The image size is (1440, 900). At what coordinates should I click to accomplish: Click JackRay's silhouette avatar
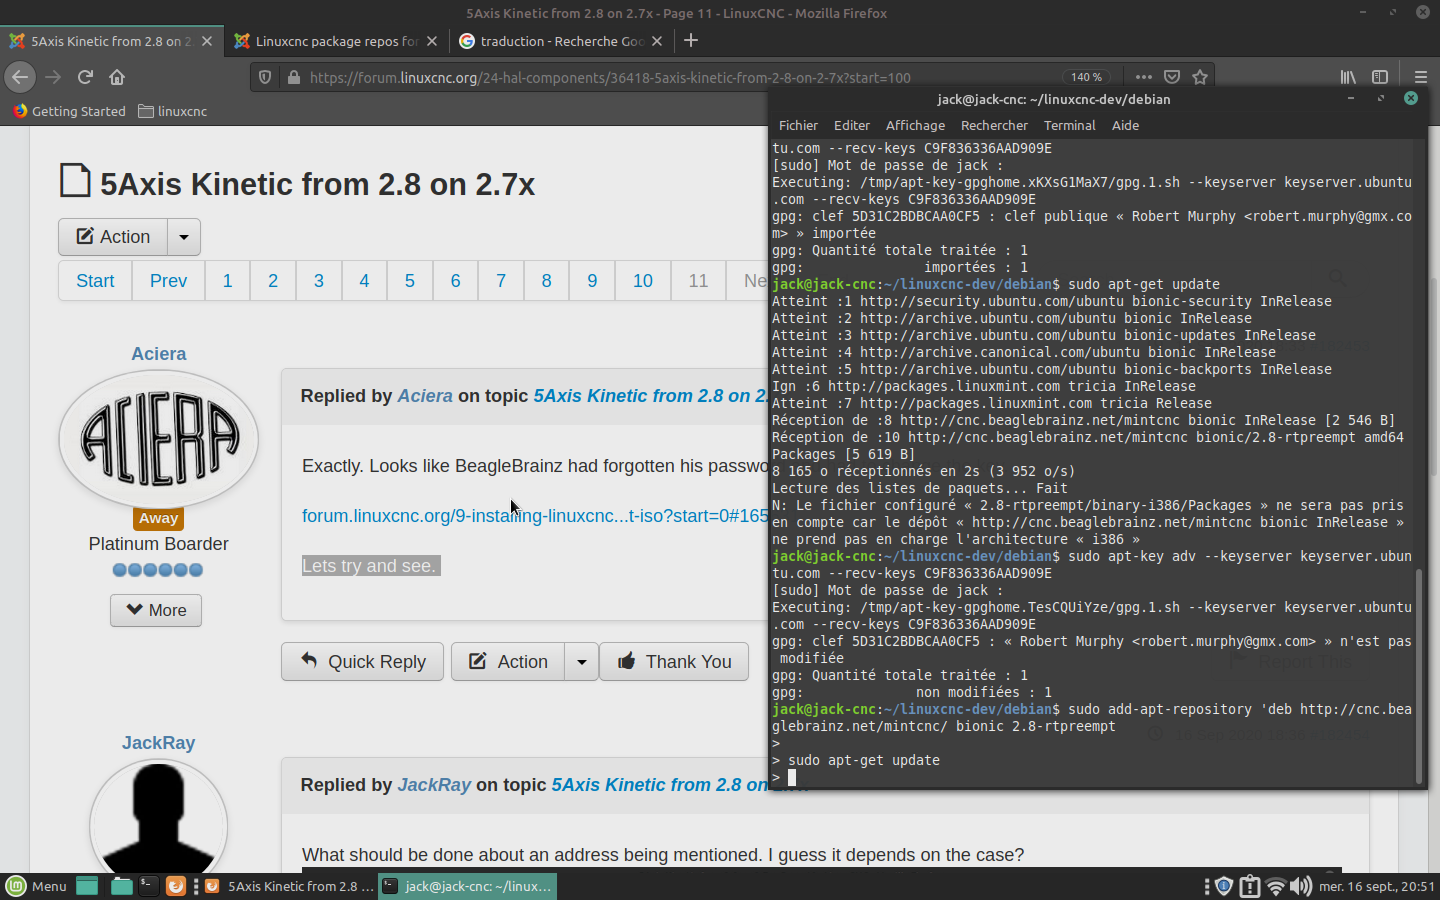[158, 818]
